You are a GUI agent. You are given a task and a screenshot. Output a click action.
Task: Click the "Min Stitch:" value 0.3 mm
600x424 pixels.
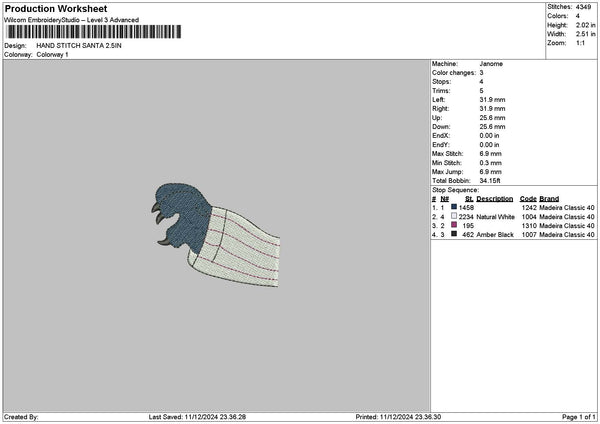click(x=491, y=163)
